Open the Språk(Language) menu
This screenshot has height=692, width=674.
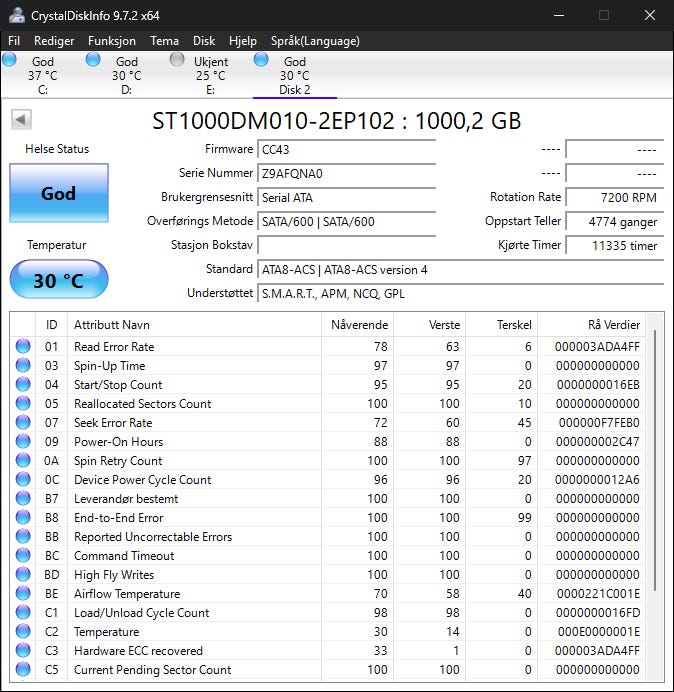pyautogui.click(x=314, y=41)
